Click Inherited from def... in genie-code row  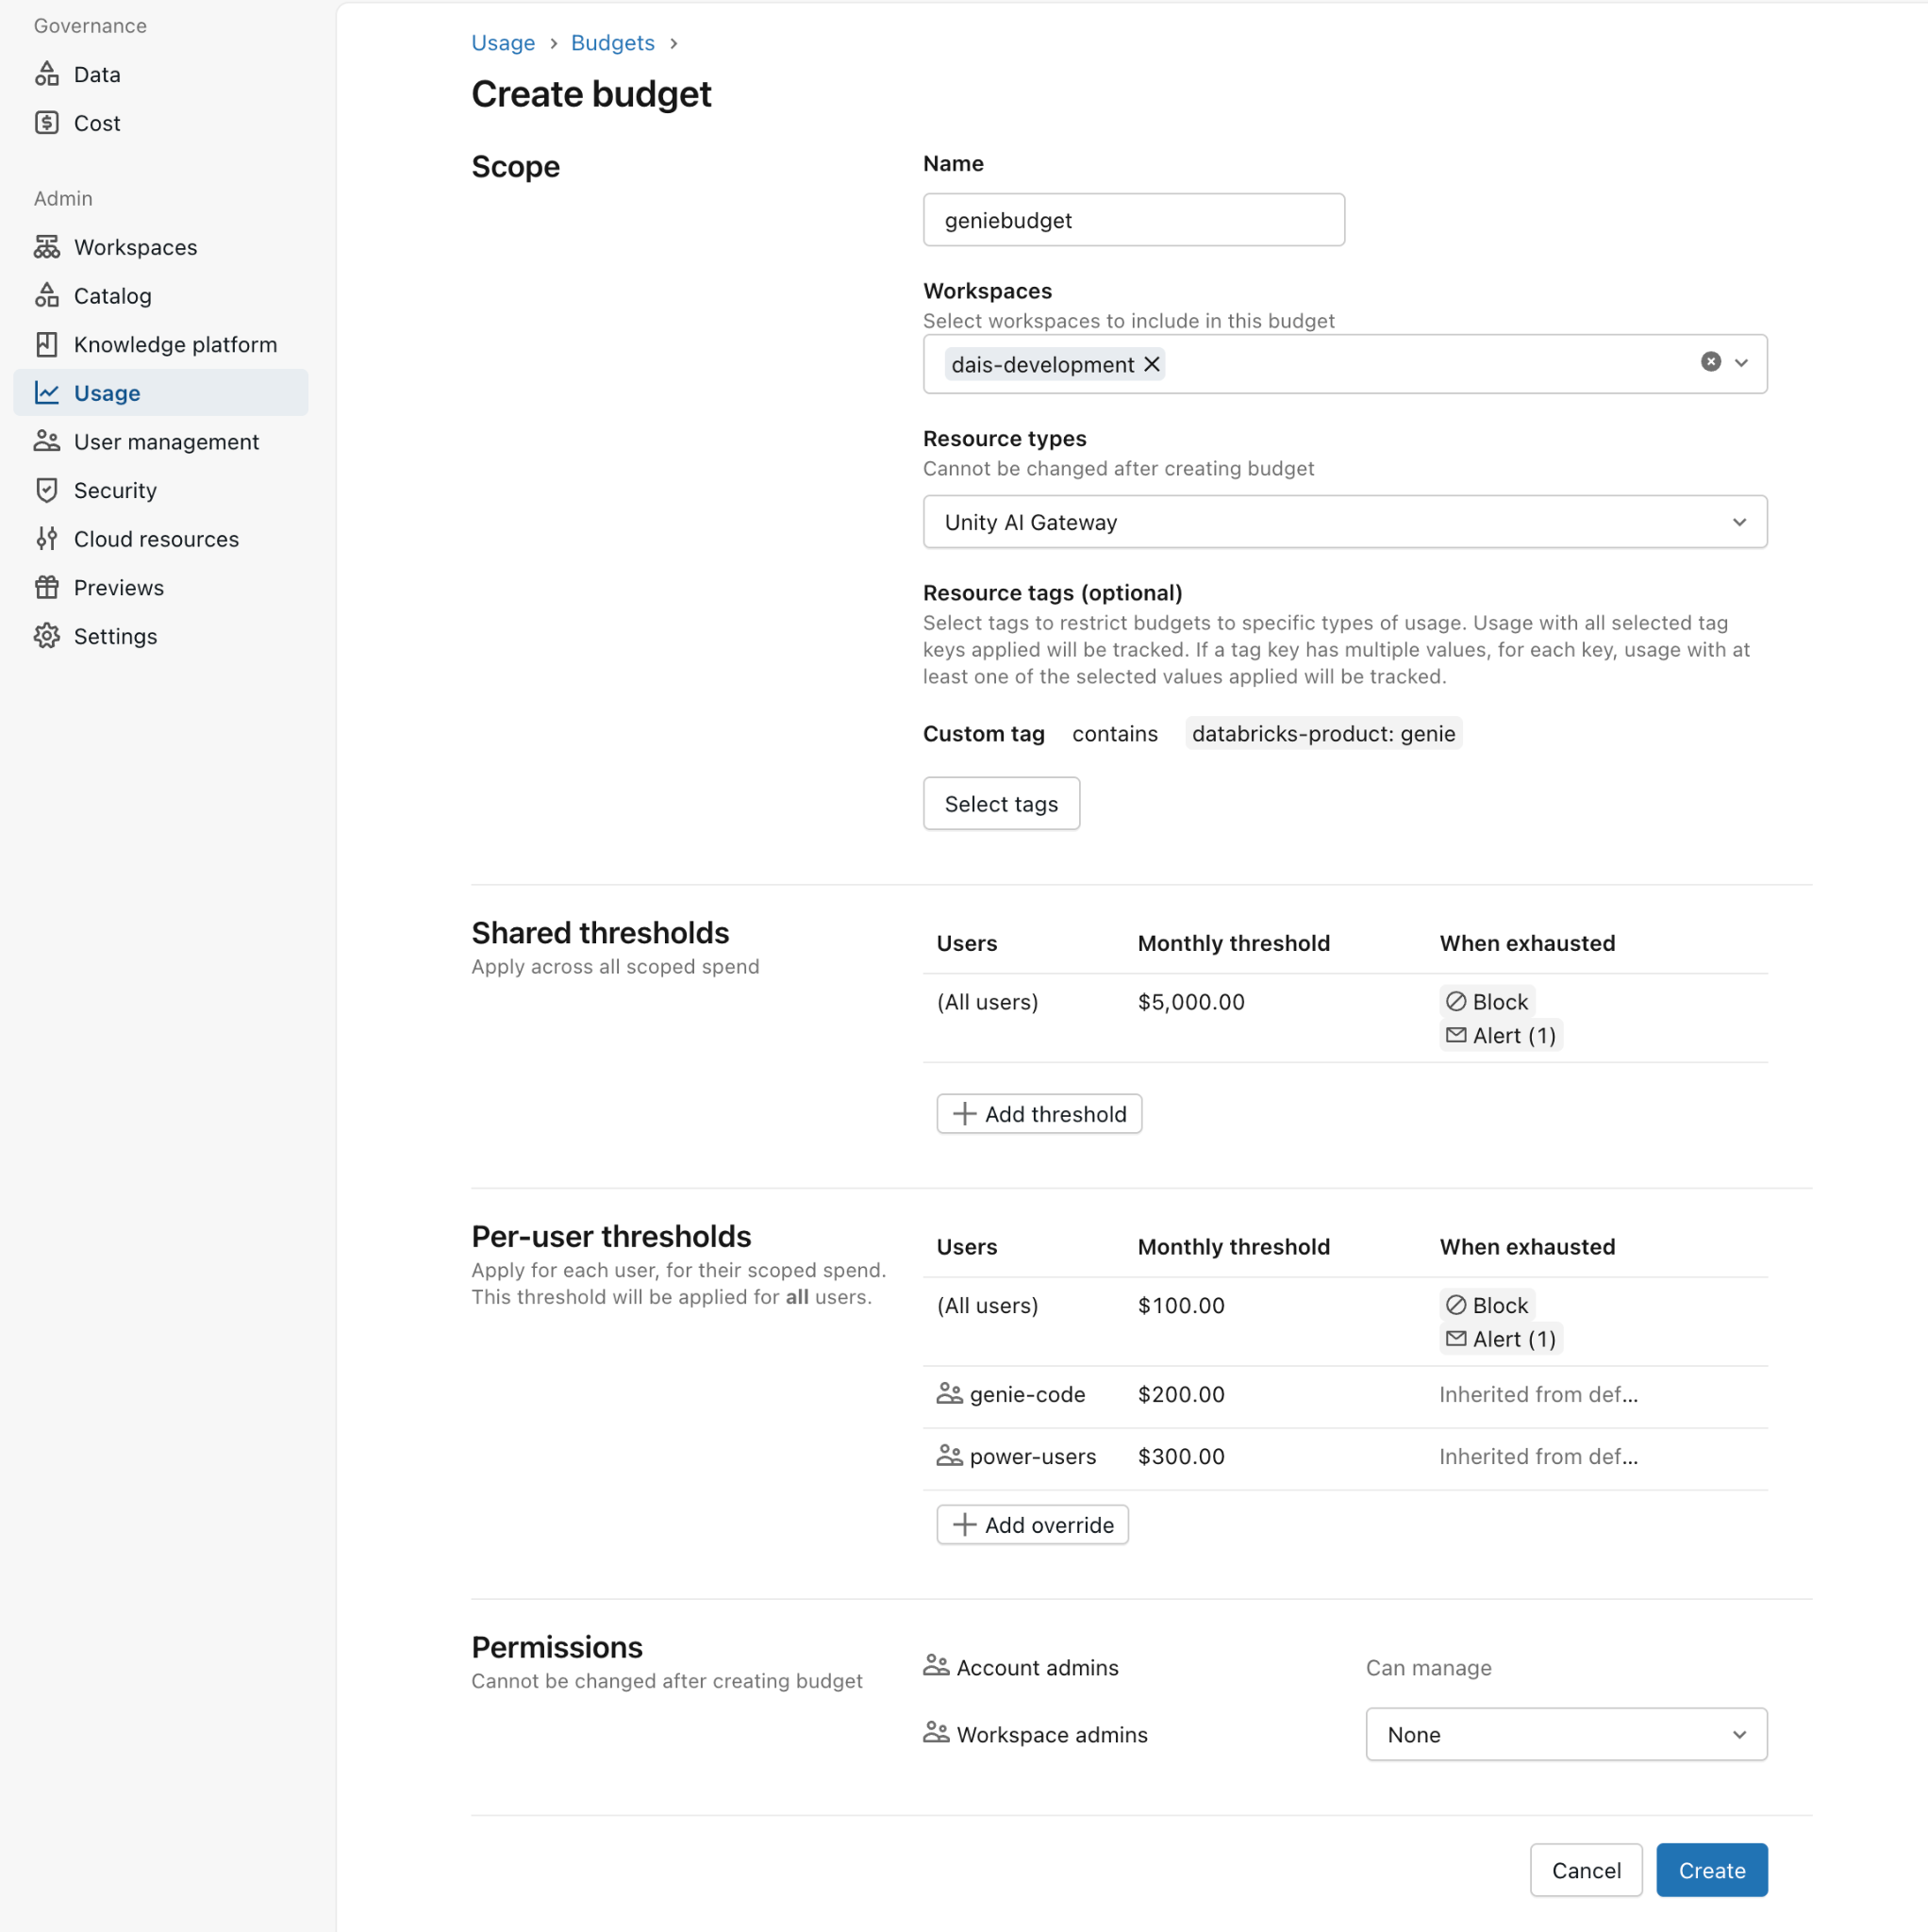[x=1538, y=1394]
